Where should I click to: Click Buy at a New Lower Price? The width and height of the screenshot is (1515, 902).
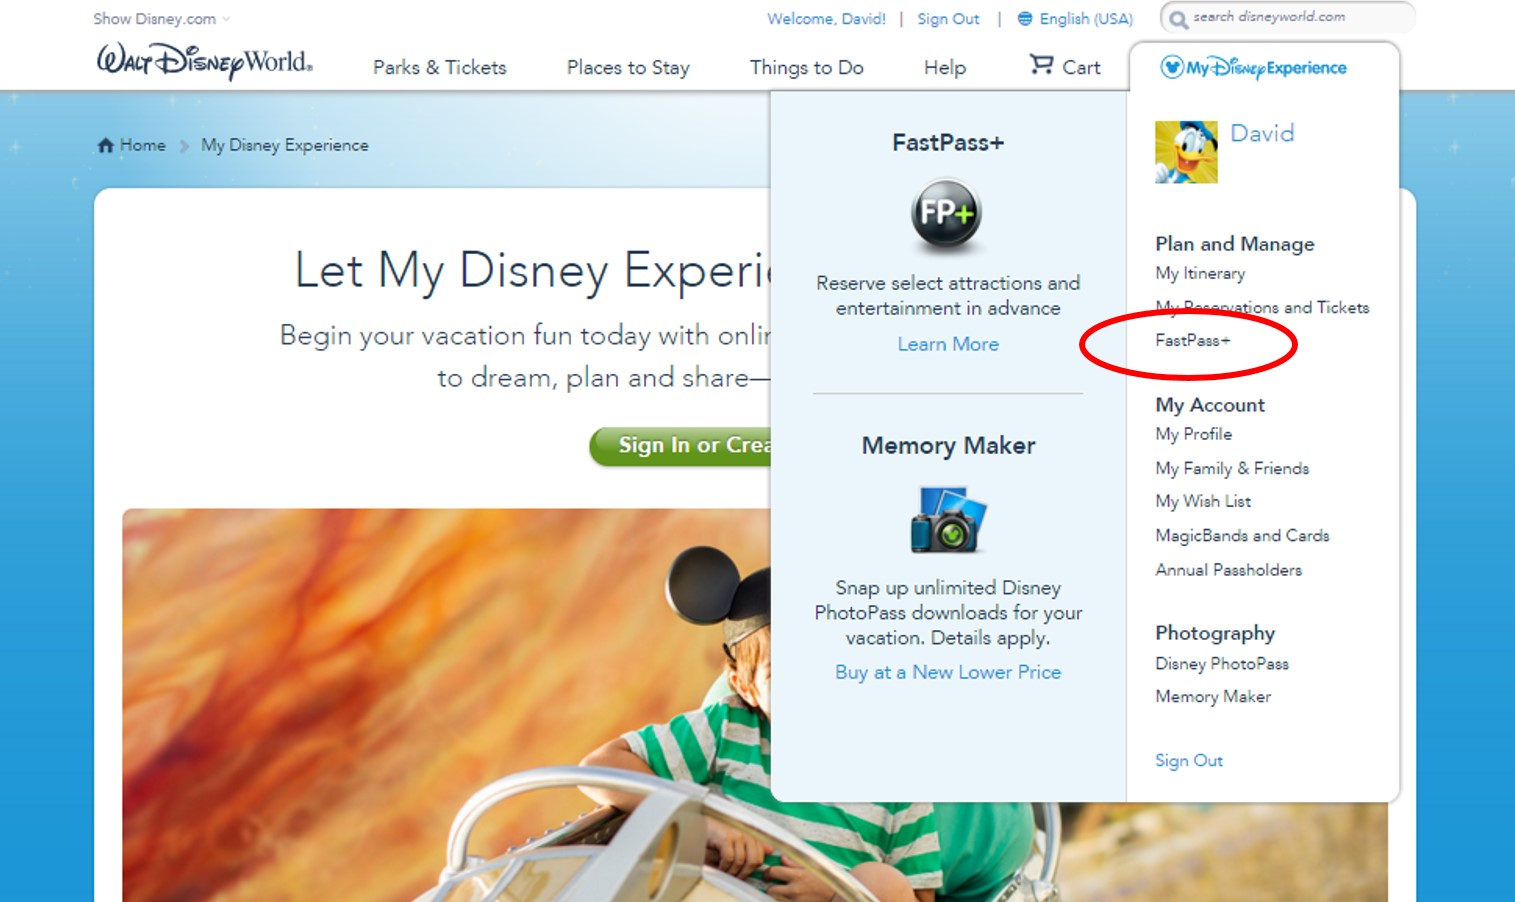click(948, 672)
